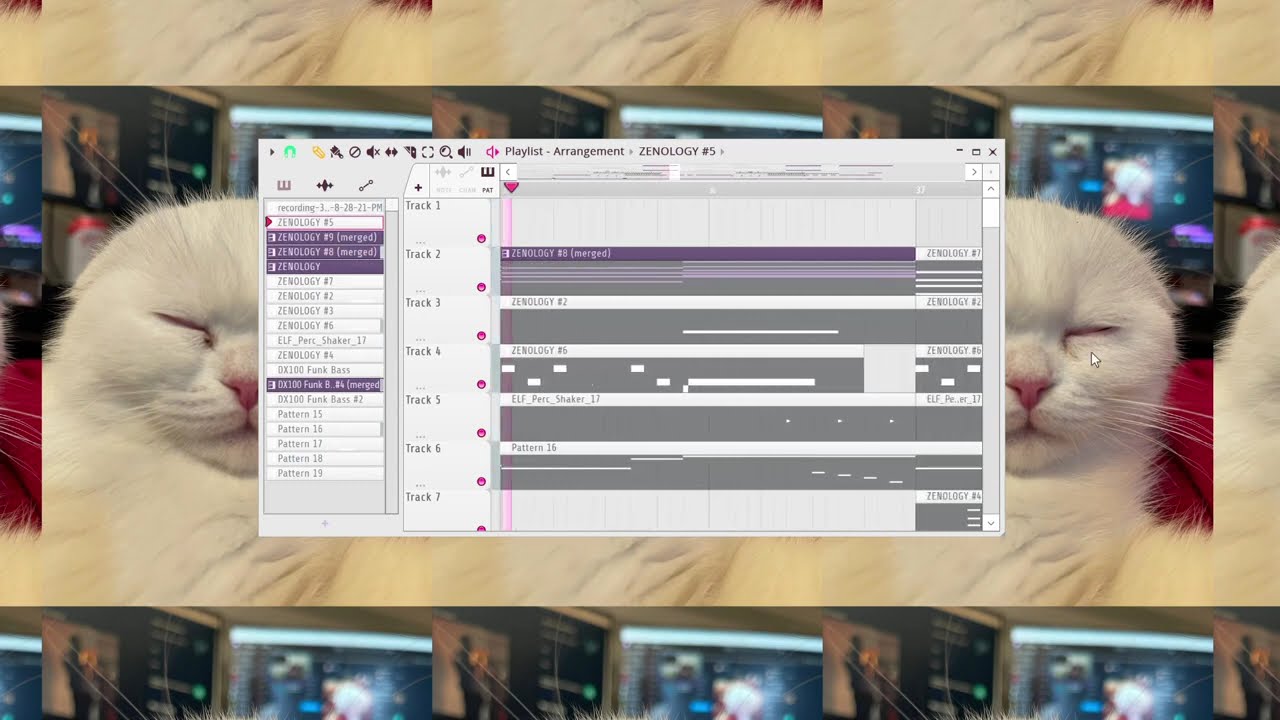Select ZENOLOGY #3 pattern
This screenshot has width=1280, height=720.
pos(324,311)
